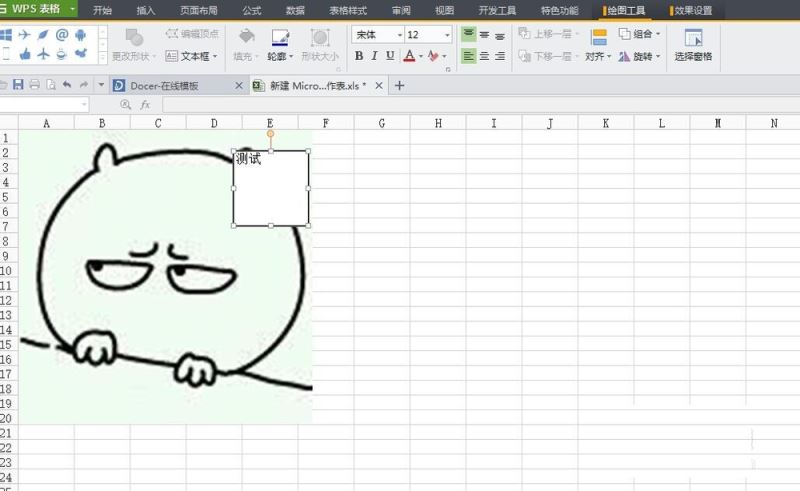Screen dimensions: 800x491
Task: Click the formula bar input field
Action: [x=481, y=105]
